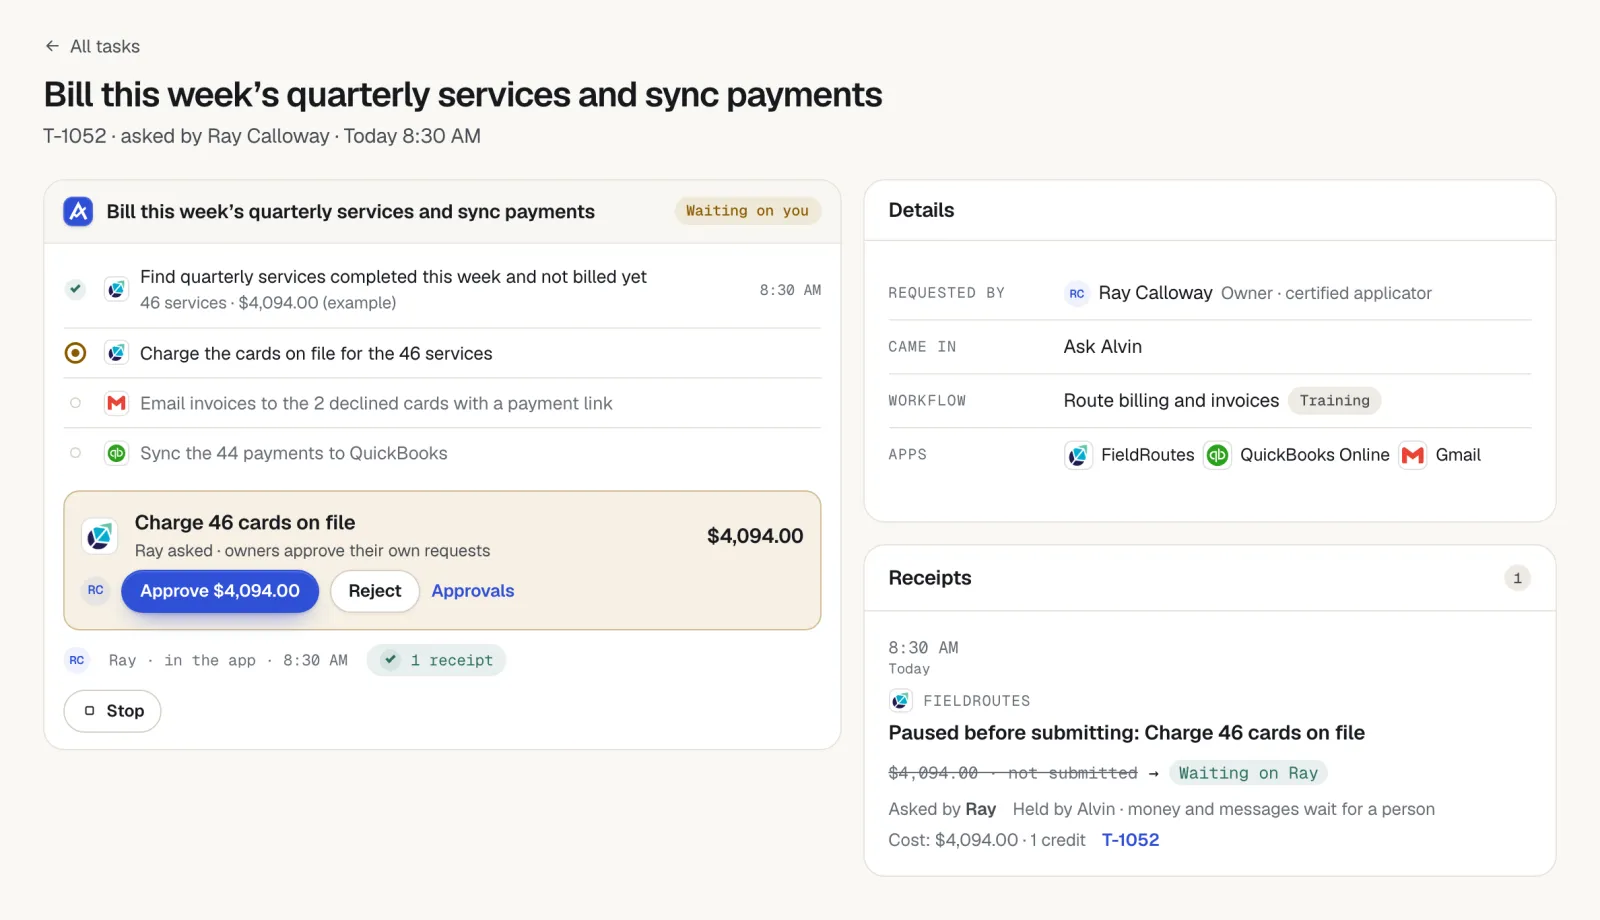Click 'Paused before submitting: Charge 46 cards on file'
This screenshot has height=920, width=1600.
(x=1127, y=733)
